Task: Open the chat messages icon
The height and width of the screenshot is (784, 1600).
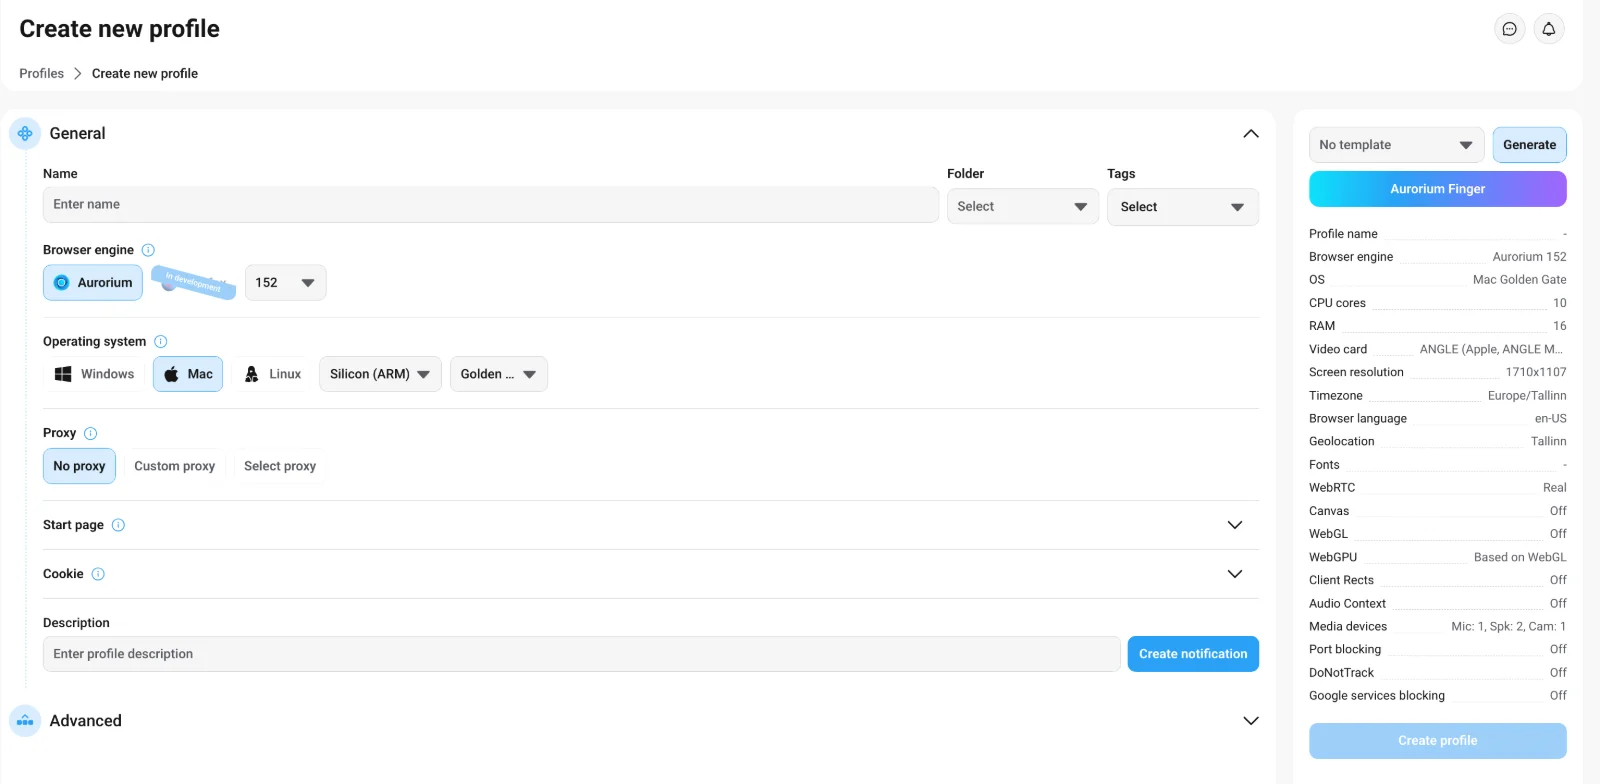Action: click(x=1509, y=29)
